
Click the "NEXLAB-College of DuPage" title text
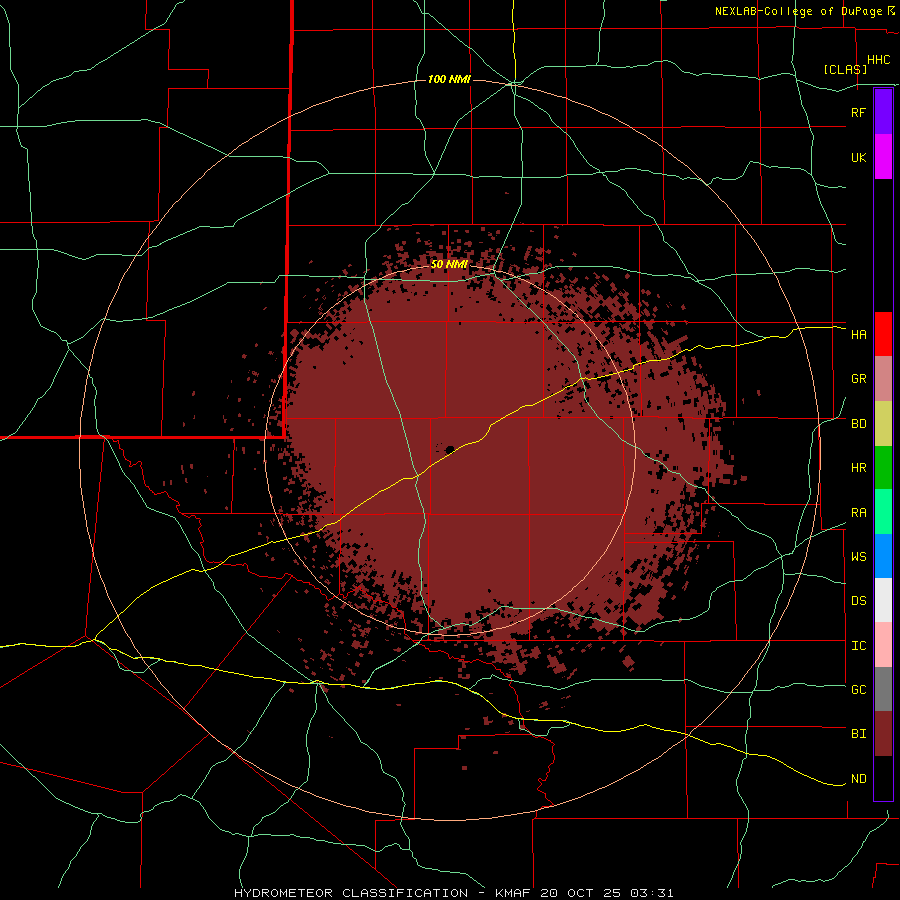pyautogui.click(x=798, y=11)
